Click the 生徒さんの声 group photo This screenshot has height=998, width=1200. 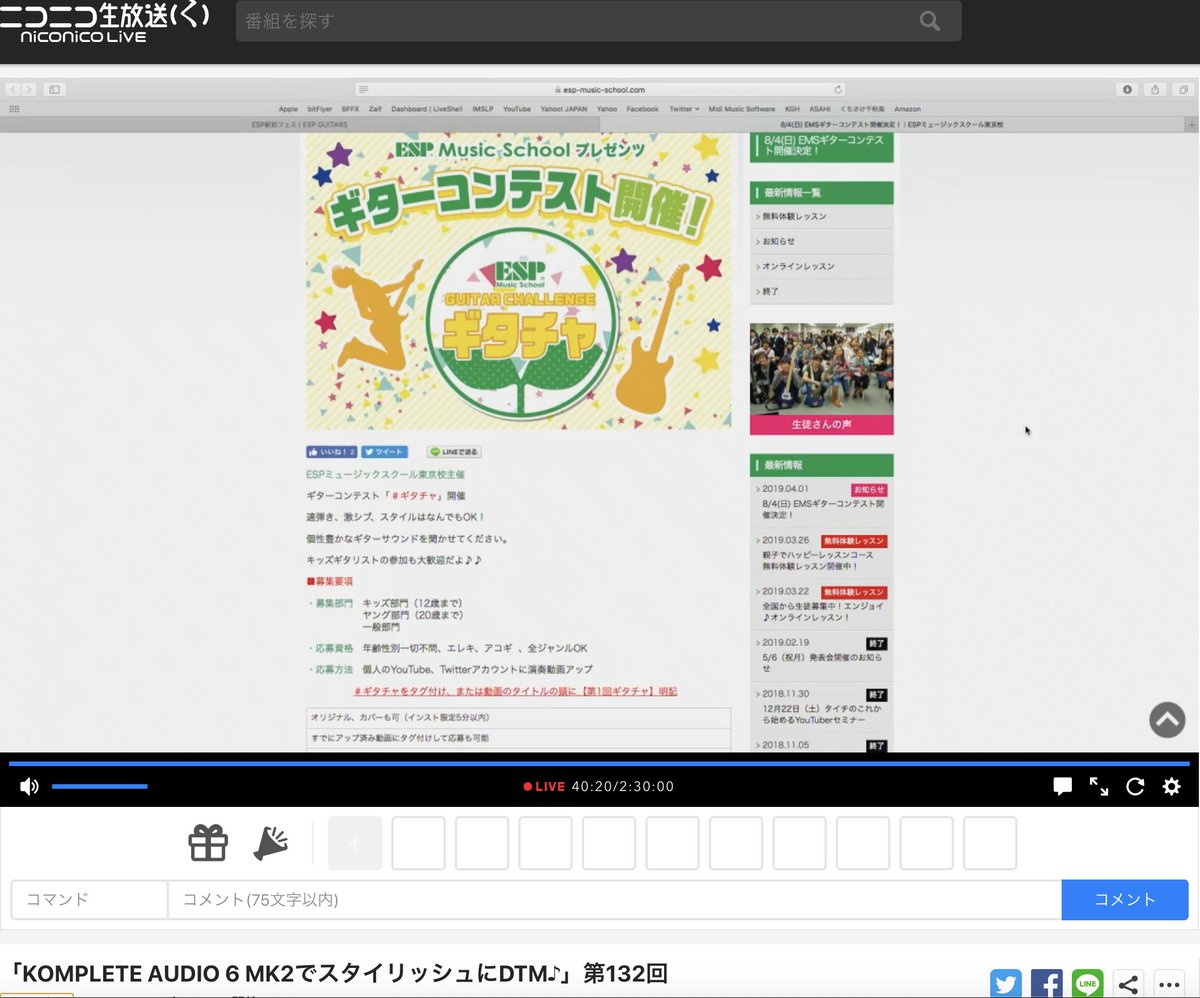click(x=821, y=379)
